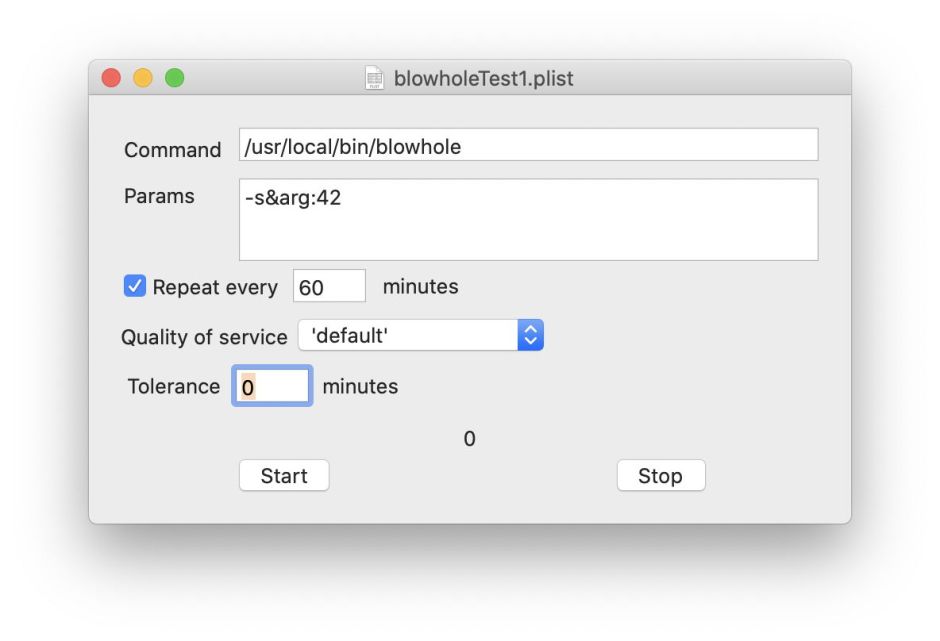Click inside the Params text area
The width and height of the screenshot is (940, 641).
(528, 220)
